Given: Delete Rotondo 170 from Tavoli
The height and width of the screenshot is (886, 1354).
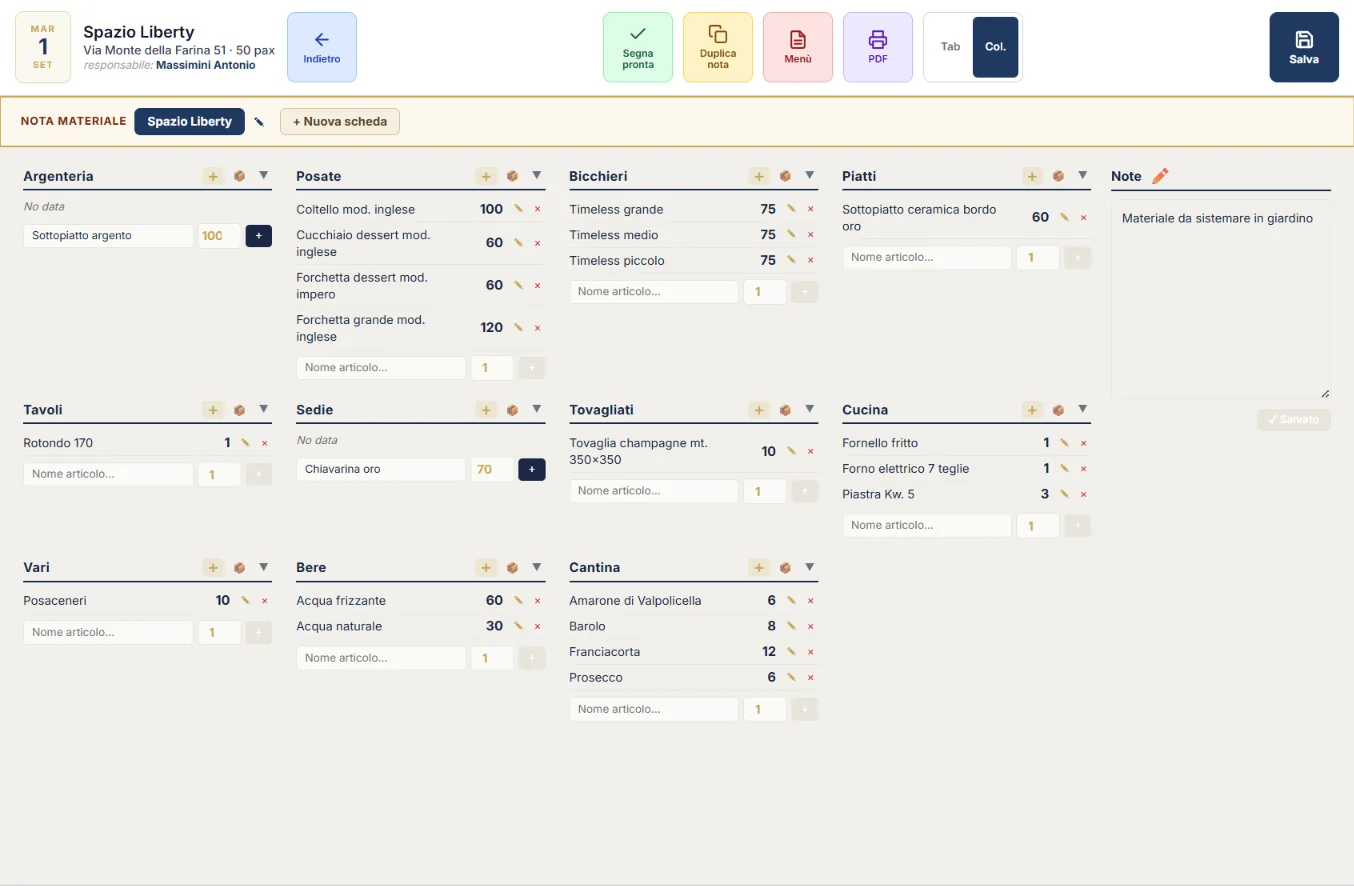Looking at the screenshot, I should (265, 443).
